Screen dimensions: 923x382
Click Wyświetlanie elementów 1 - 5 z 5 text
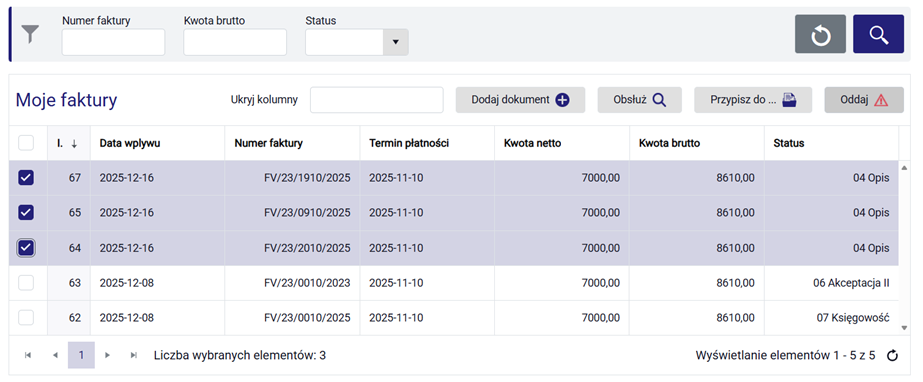coord(785,356)
